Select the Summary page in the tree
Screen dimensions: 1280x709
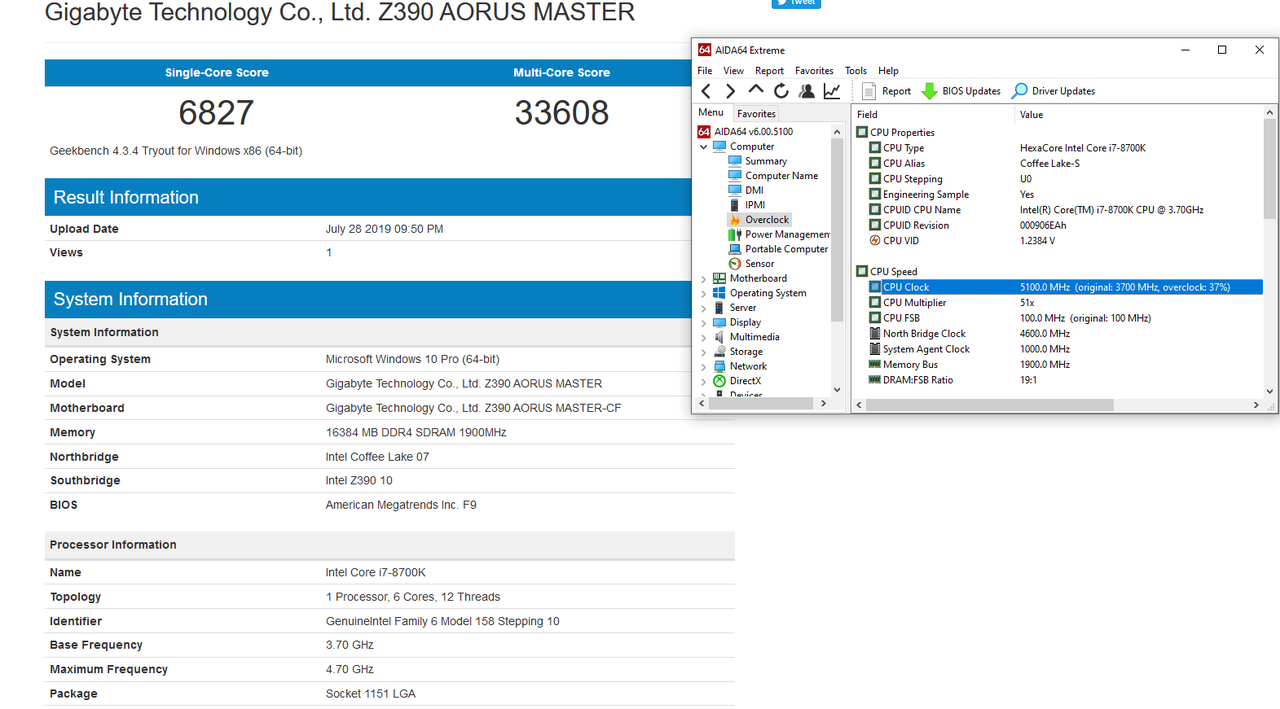tap(757, 161)
